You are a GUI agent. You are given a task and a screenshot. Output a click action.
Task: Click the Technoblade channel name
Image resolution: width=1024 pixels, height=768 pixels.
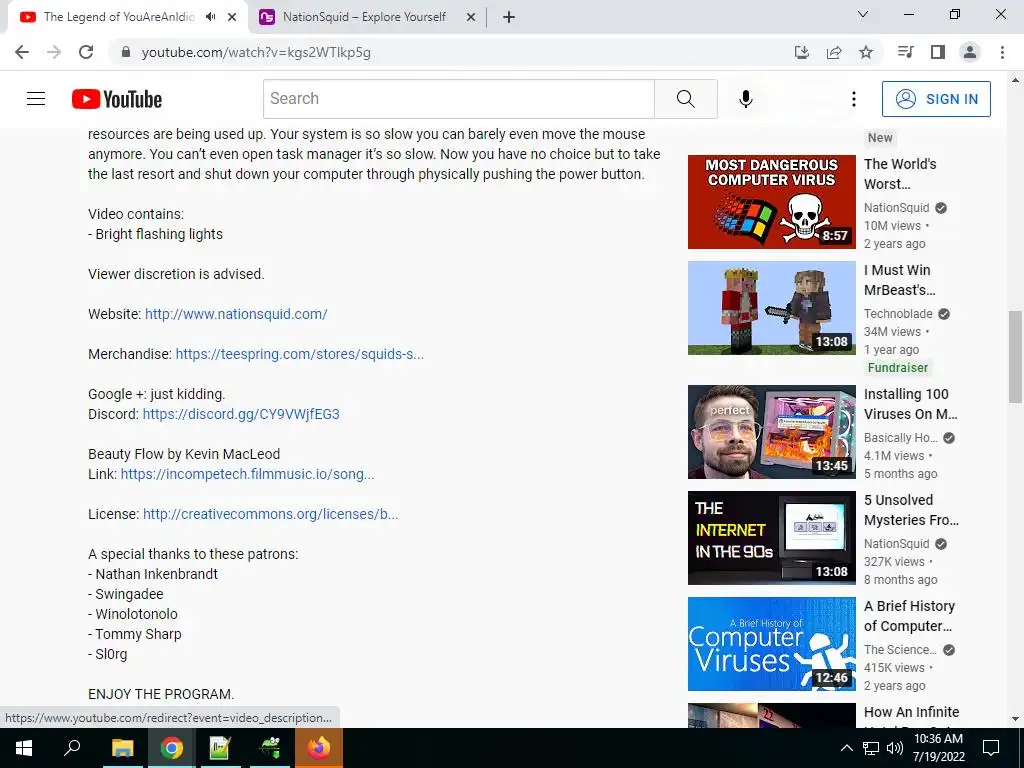(x=898, y=313)
